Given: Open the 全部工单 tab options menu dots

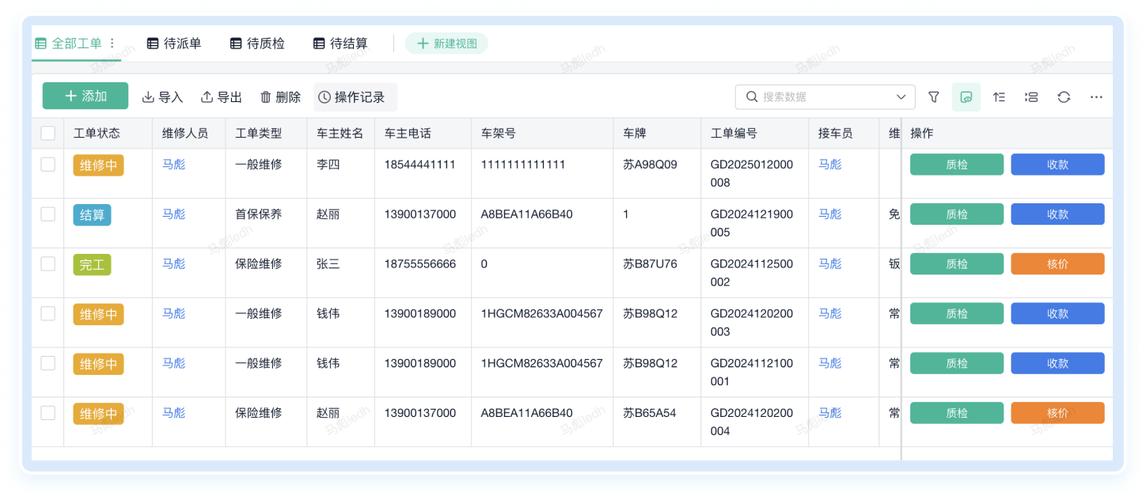Looking at the screenshot, I should [x=112, y=44].
